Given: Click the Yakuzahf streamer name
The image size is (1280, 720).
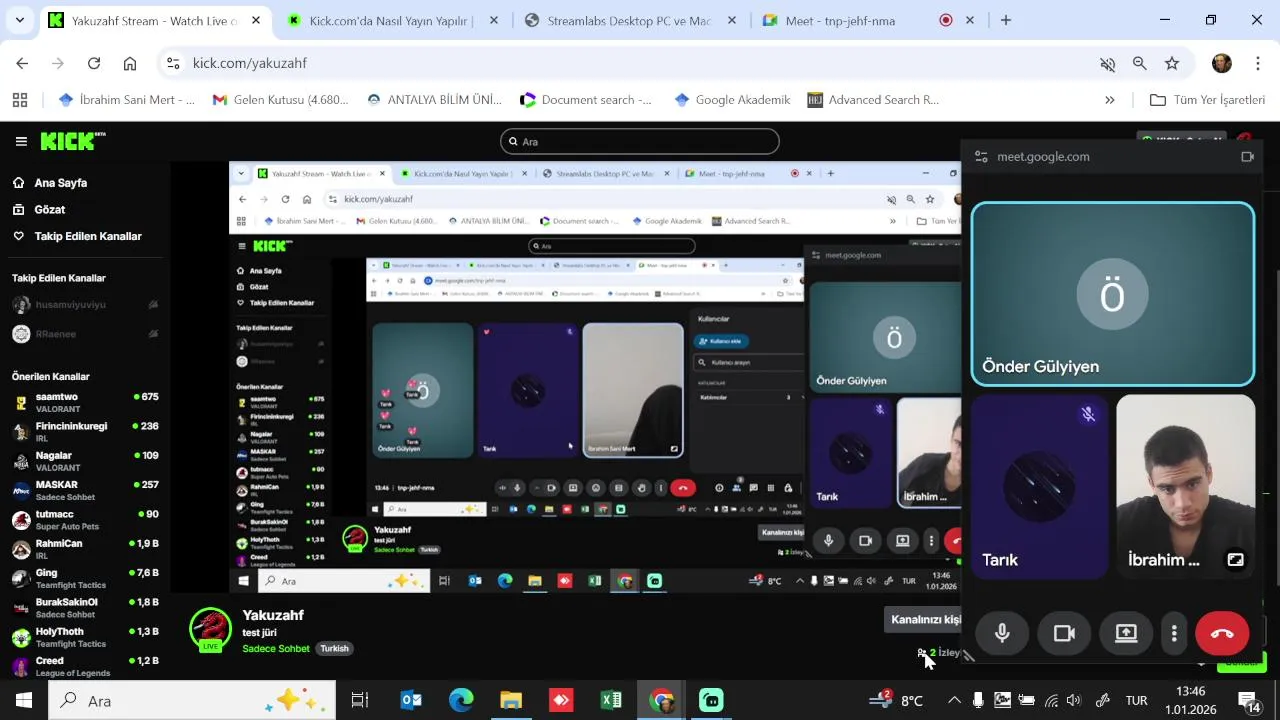Looking at the screenshot, I should 273,615.
